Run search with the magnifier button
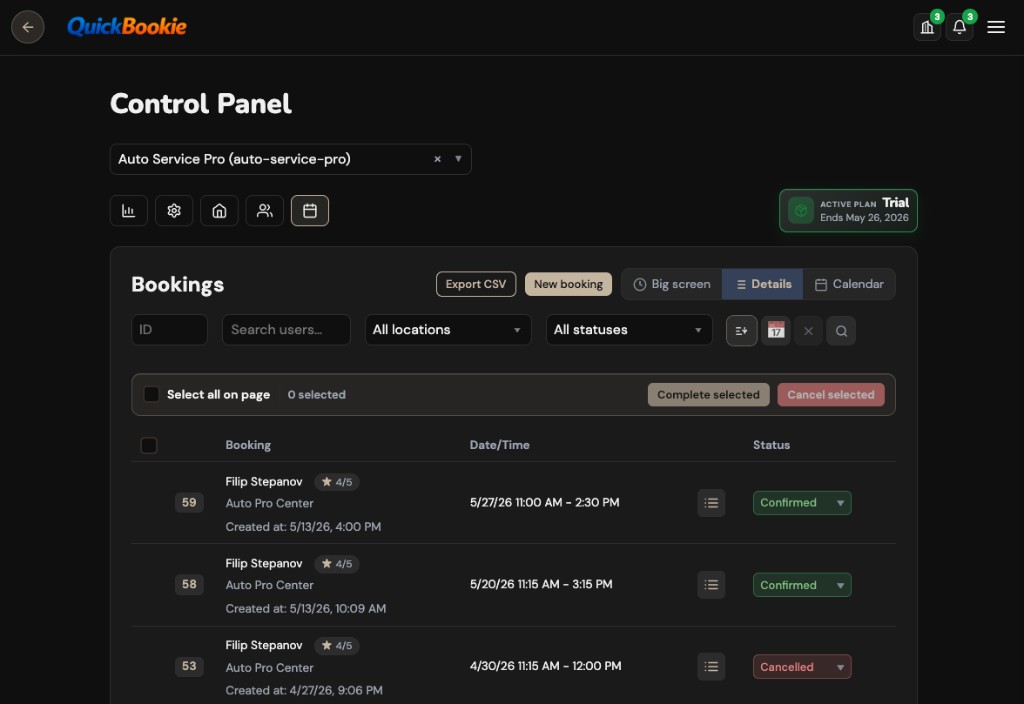 [x=841, y=330]
